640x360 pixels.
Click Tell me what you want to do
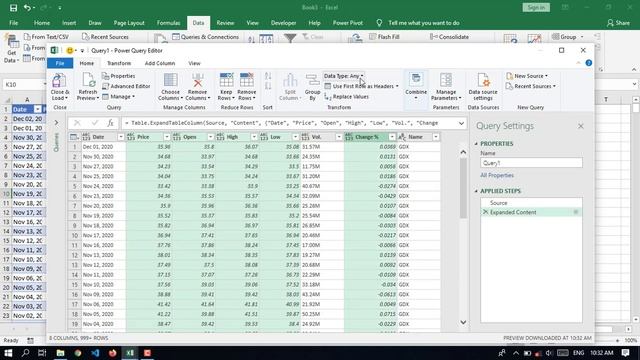424,23
